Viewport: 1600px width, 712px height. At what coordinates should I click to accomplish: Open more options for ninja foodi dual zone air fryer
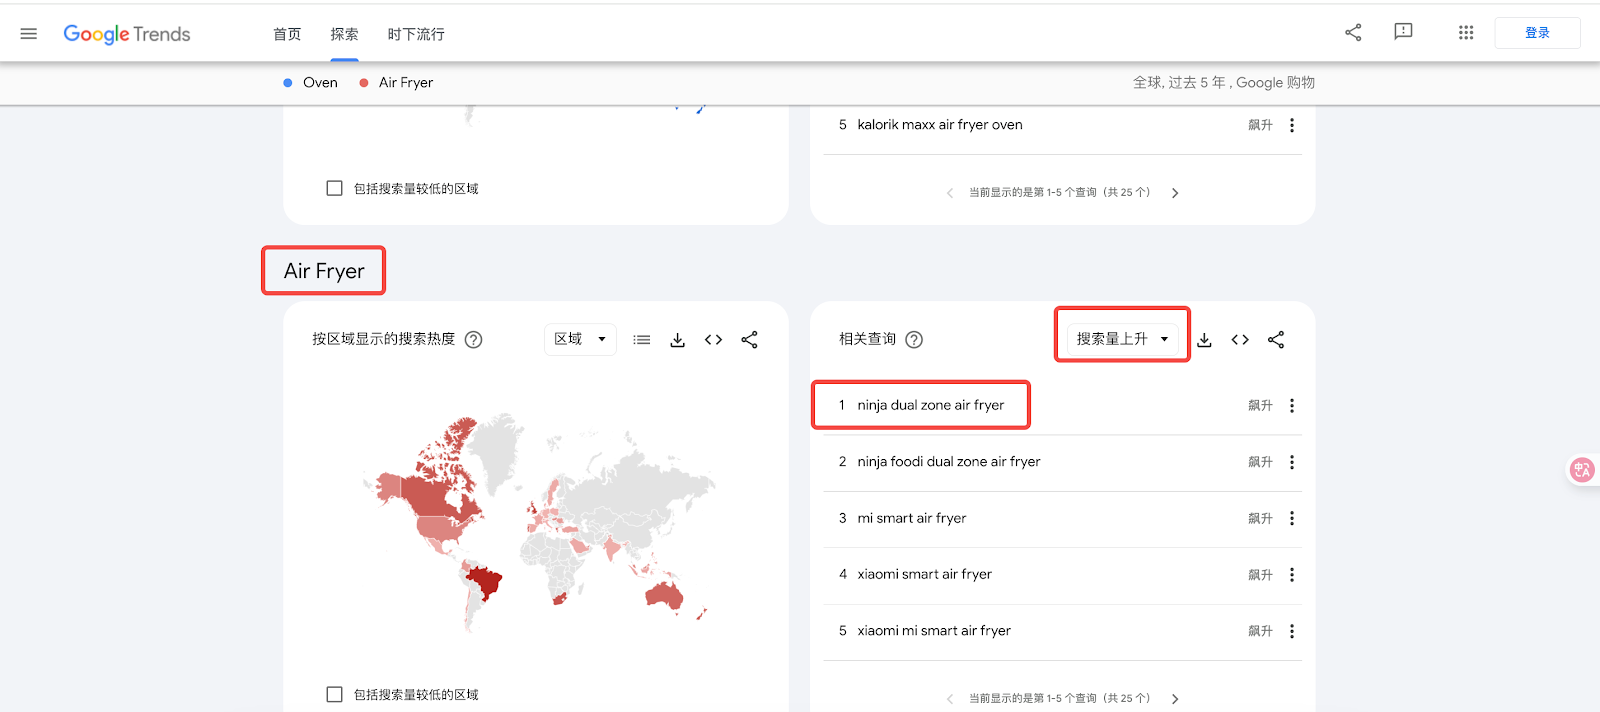point(1292,462)
